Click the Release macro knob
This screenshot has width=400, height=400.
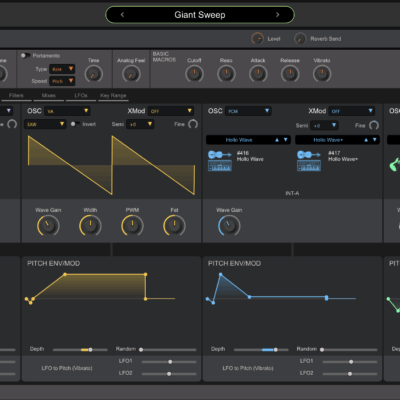click(290, 73)
